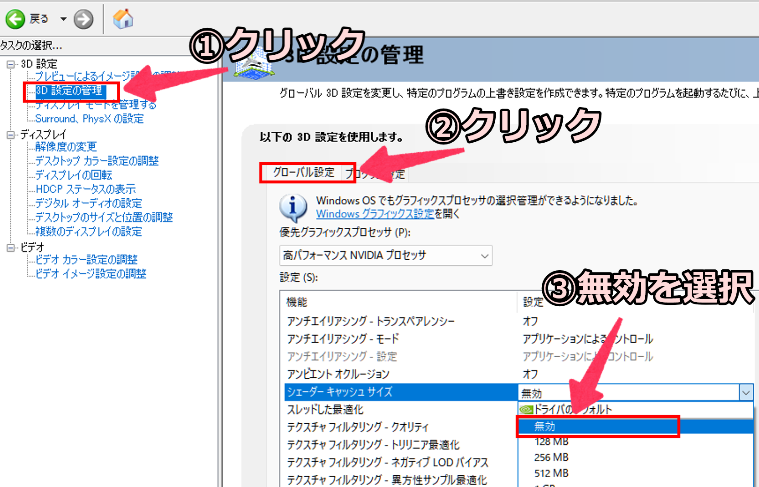The width and height of the screenshot is (759, 487).
Task: Choose 256 MB in shader cache list
Action: pos(552,458)
